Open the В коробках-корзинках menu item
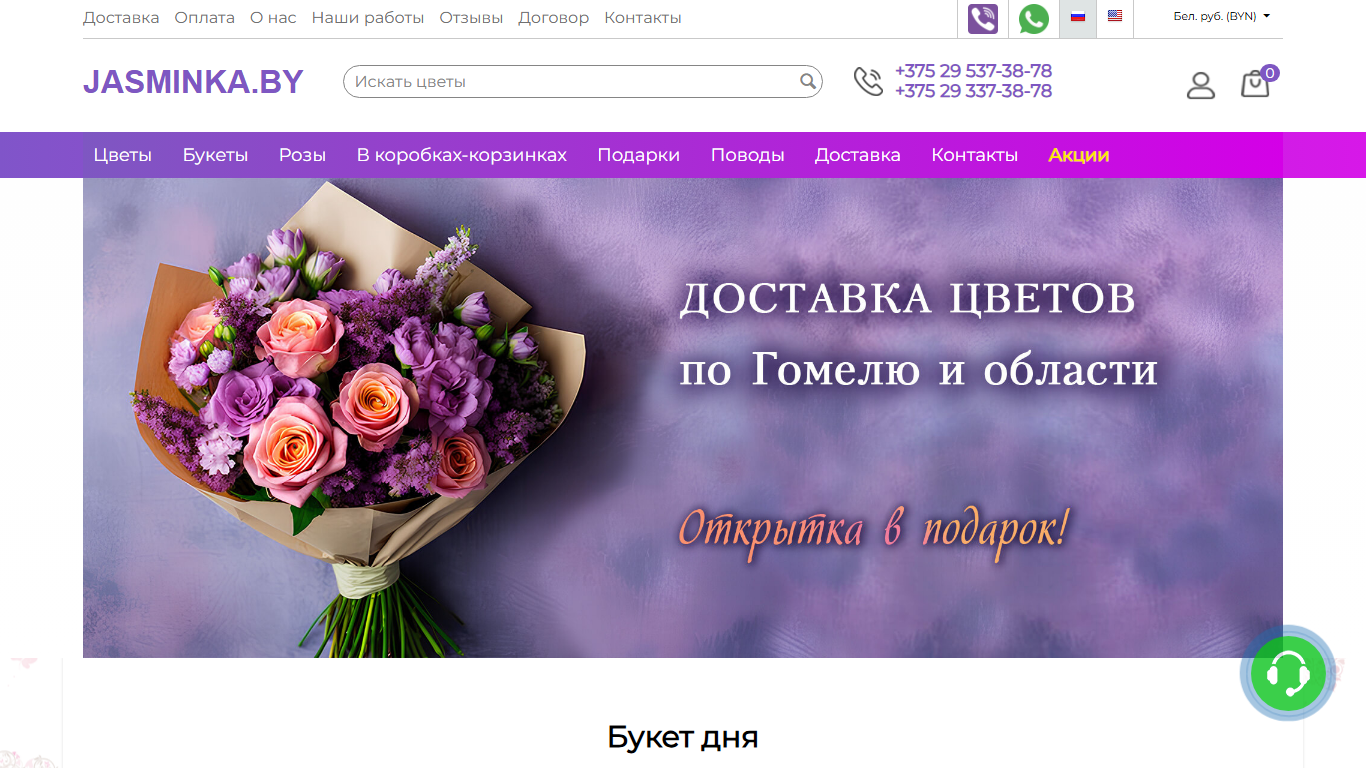 pyautogui.click(x=462, y=155)
